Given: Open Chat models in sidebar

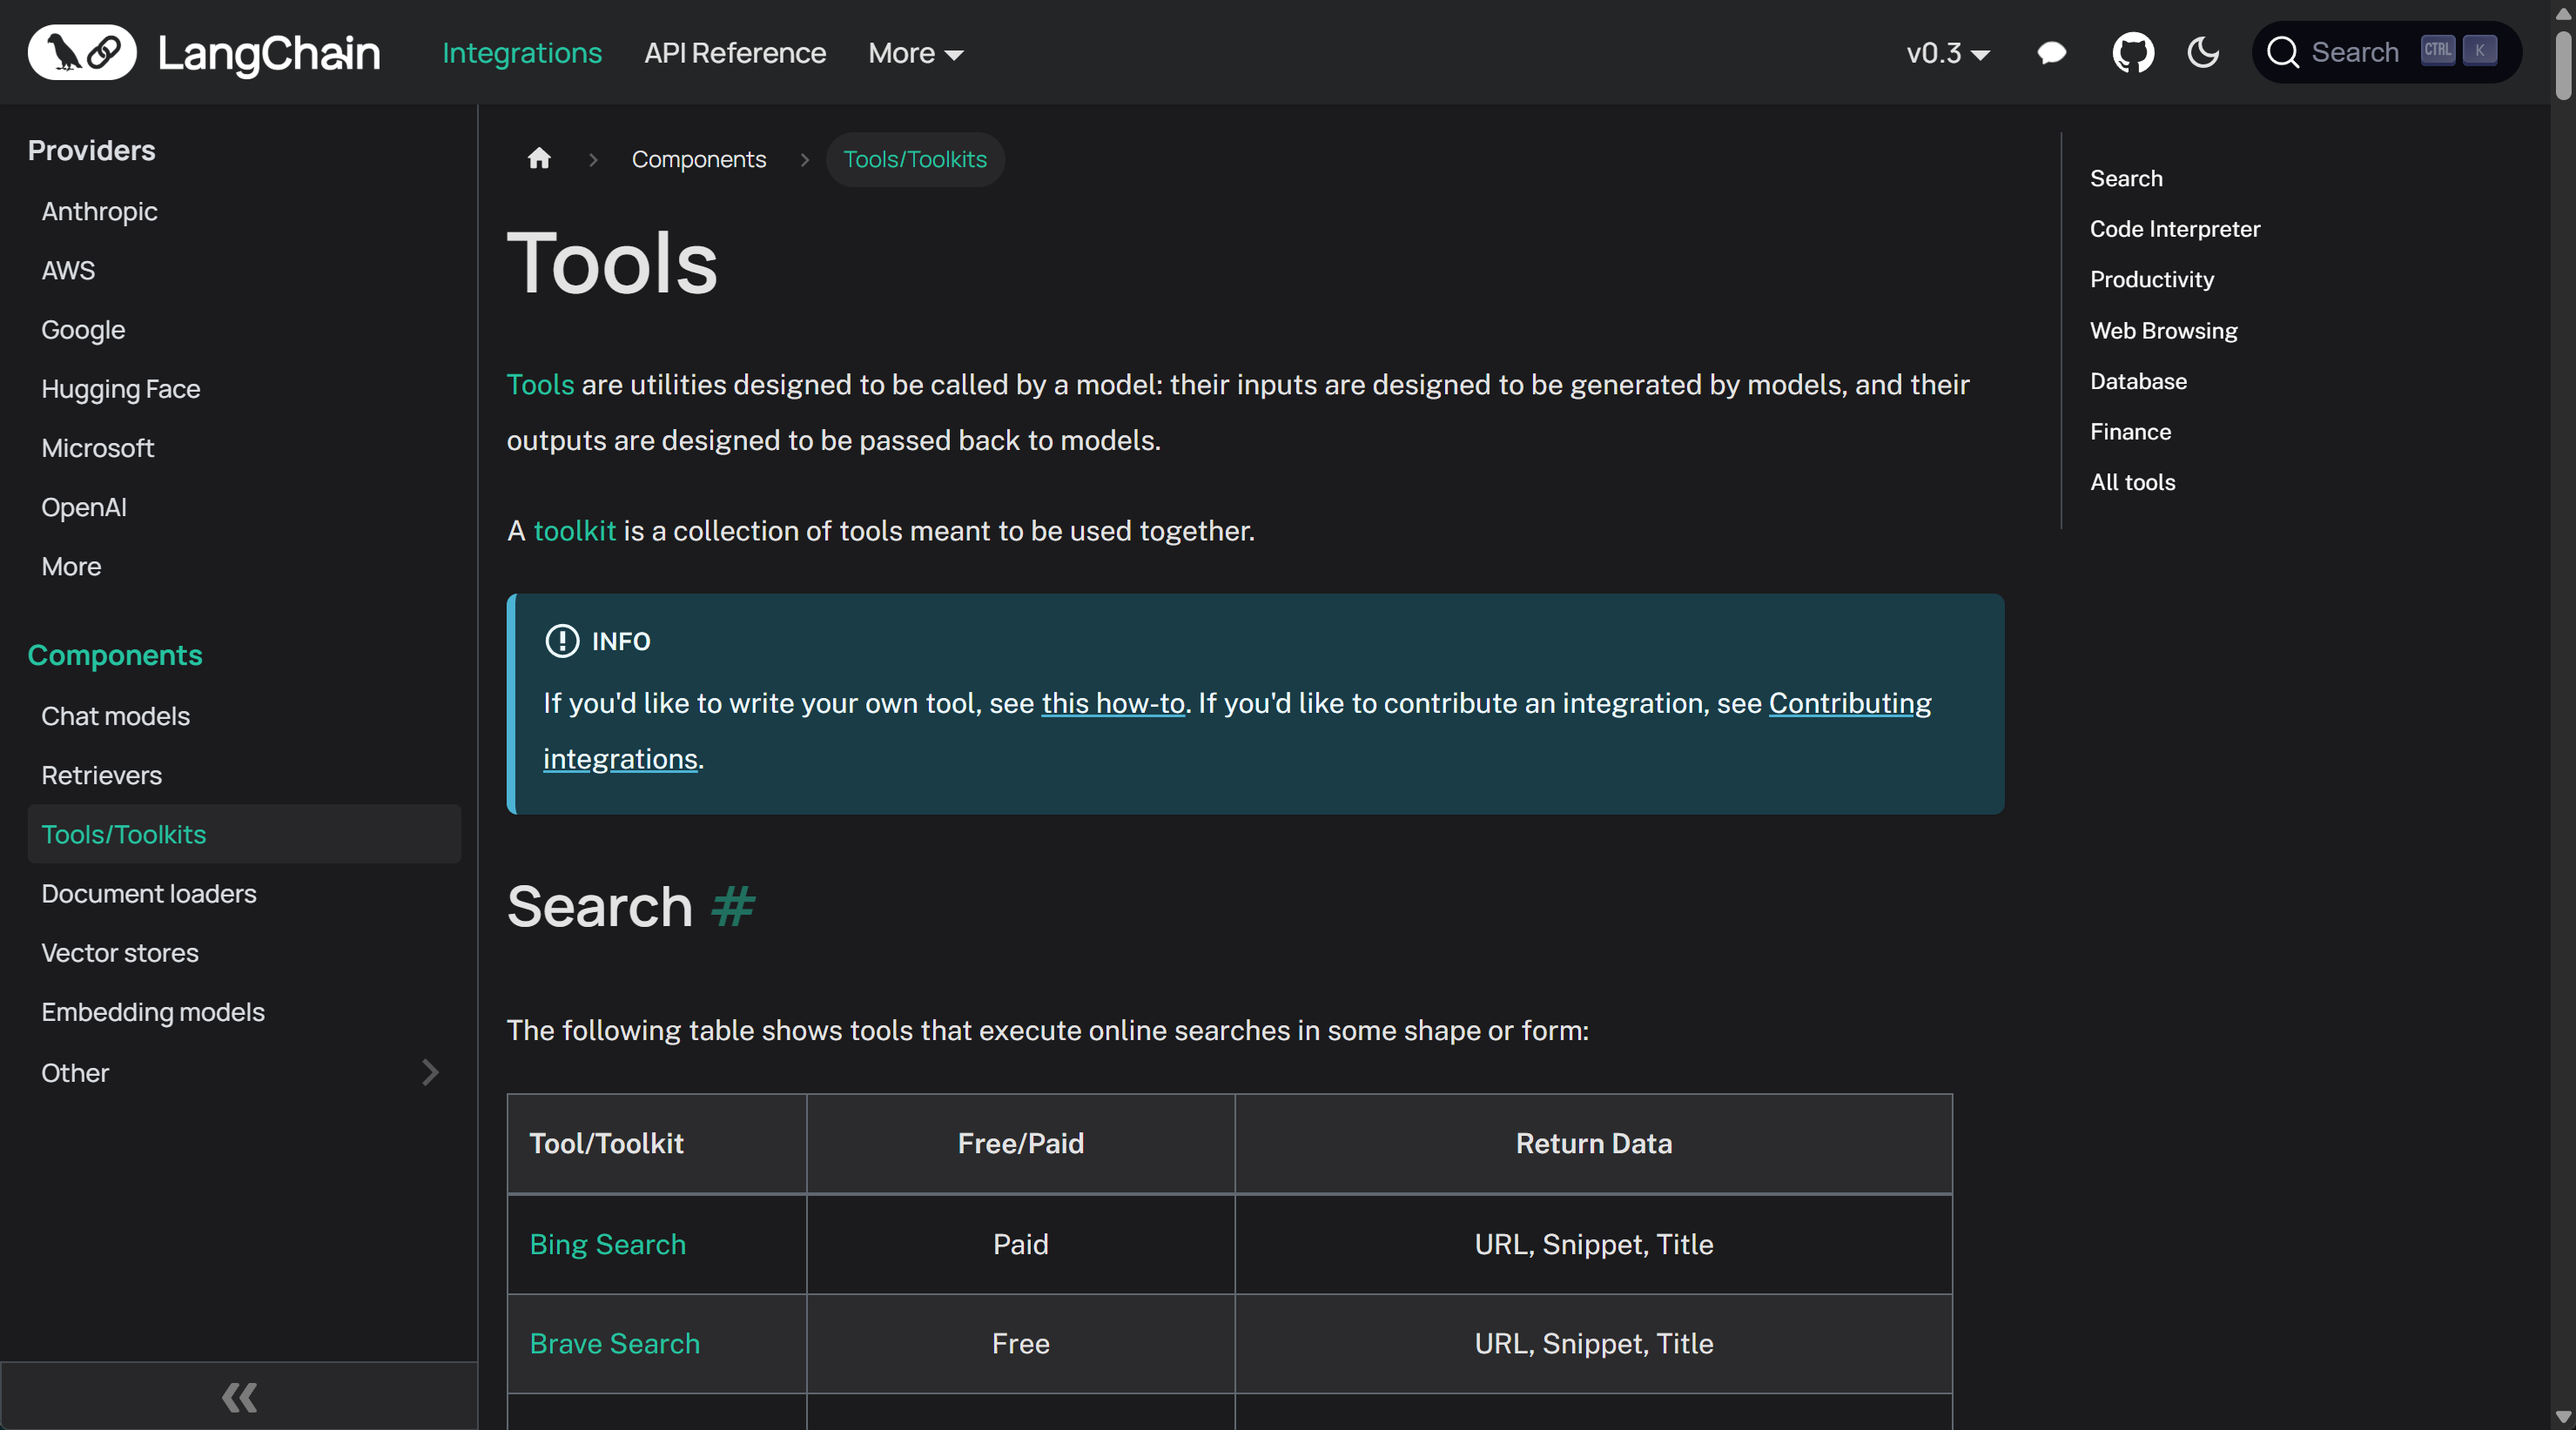Looking at the screenshot, I should (115, 716).
